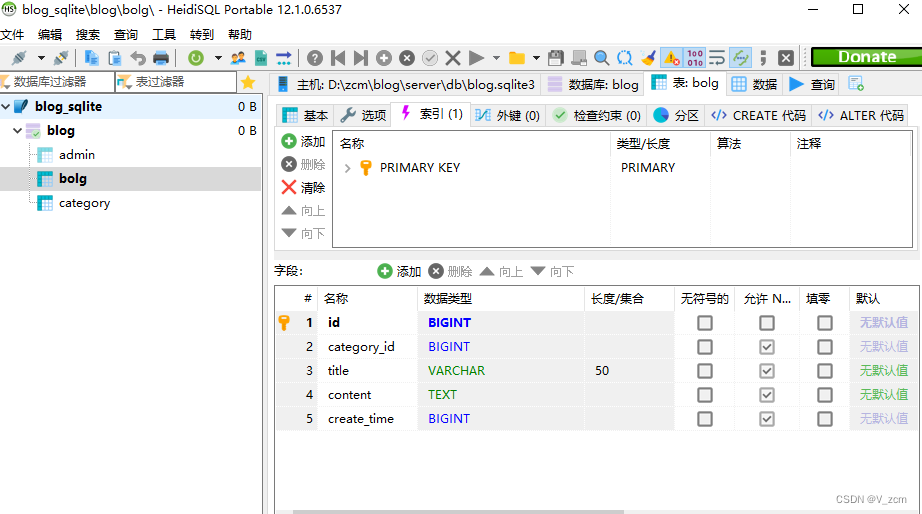Toggle the binary 100/010 display icon
Viewport: 922px width, 514px height.
[694, 58]
